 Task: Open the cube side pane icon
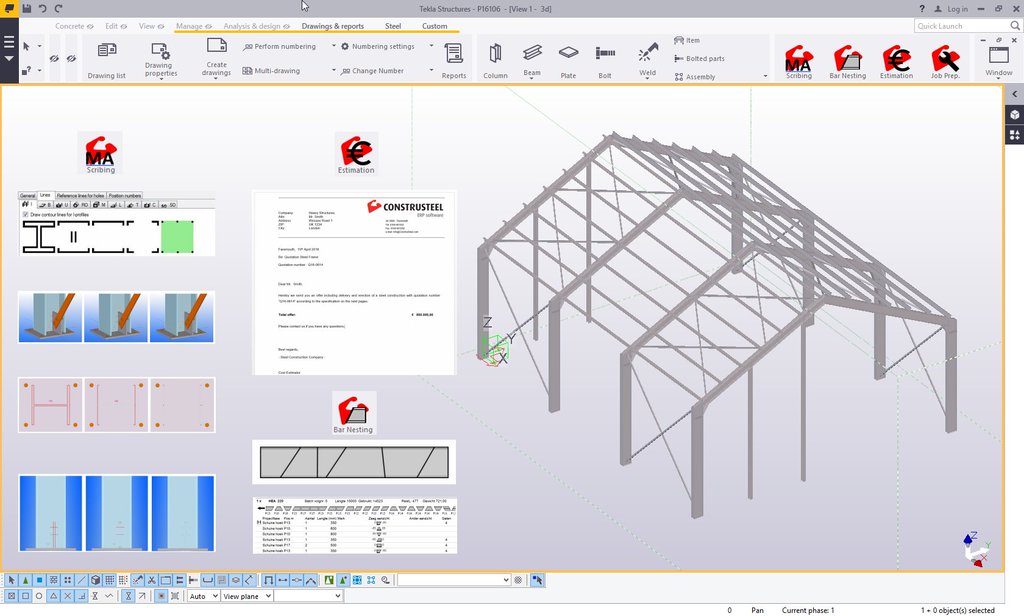(1014, 115)
